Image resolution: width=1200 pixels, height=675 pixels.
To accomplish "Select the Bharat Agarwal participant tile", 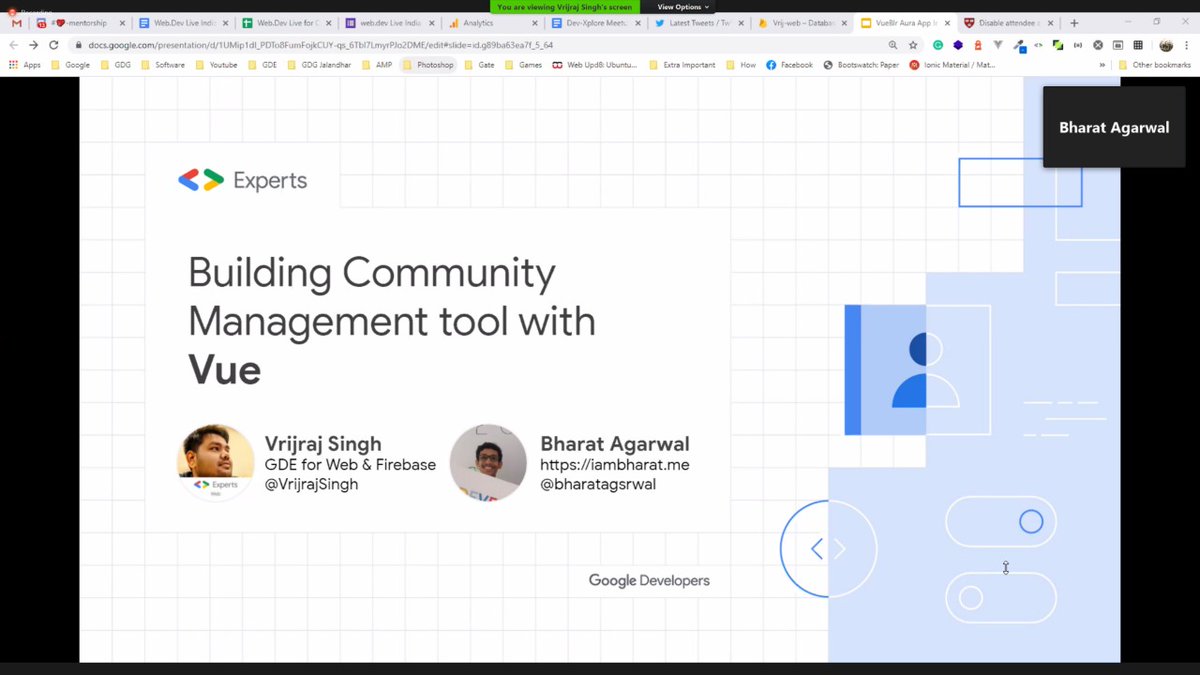I will [1113, 127].
